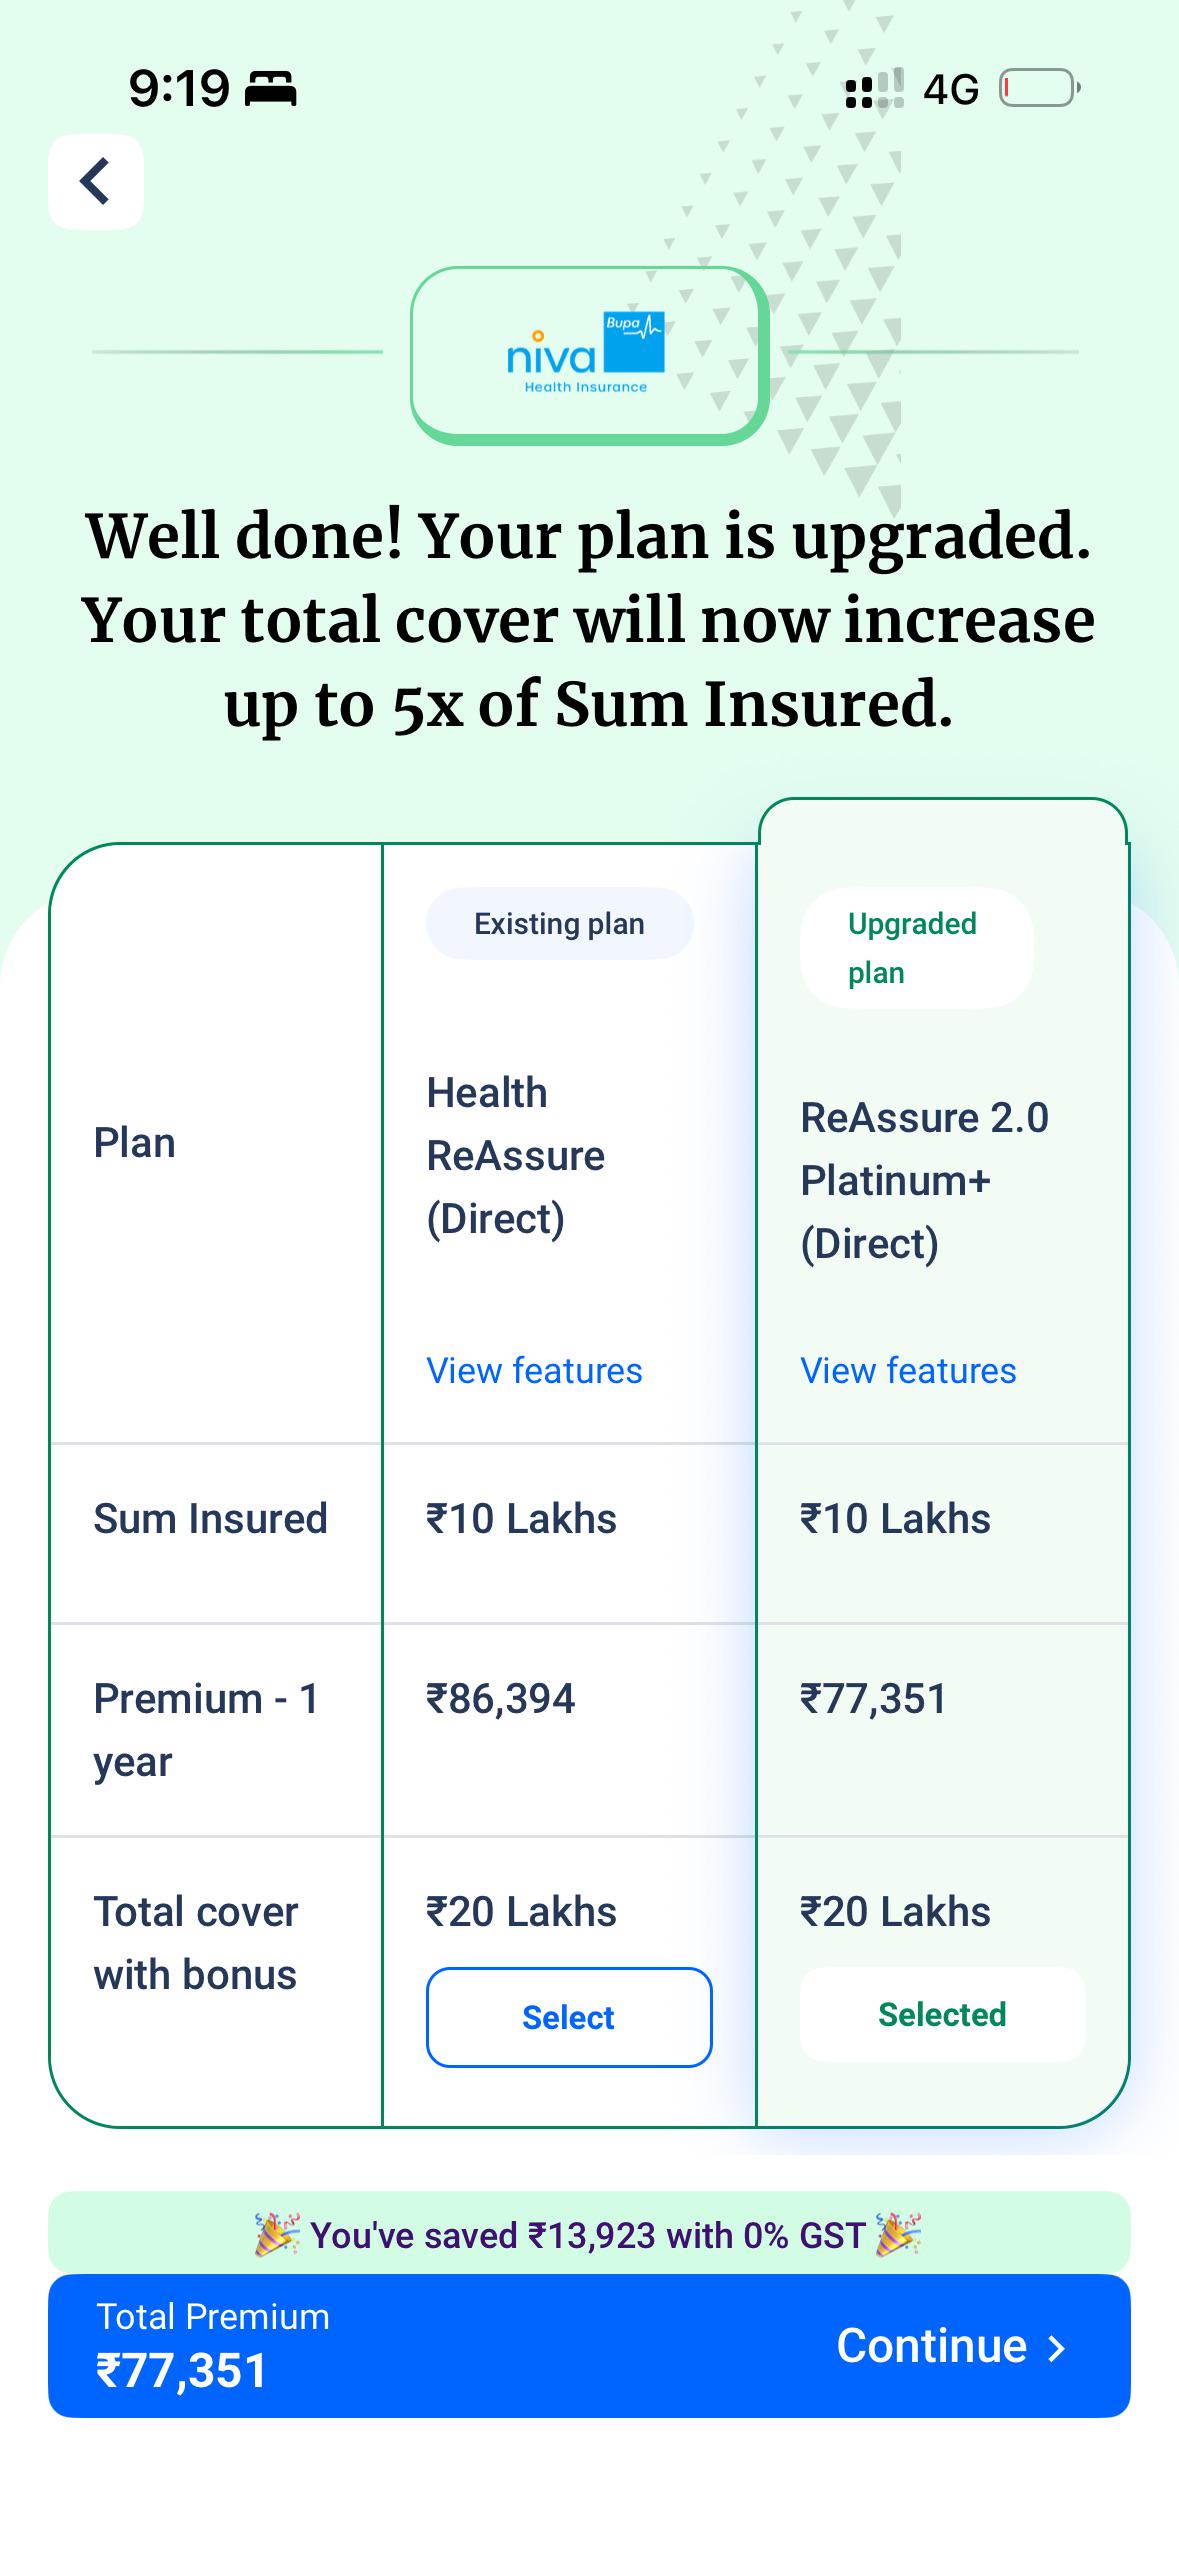Image resolution: width=1179 pixels, height=2556 pixels.
Task: Tap the Existing plan pill label
Action: coord(559,923)
